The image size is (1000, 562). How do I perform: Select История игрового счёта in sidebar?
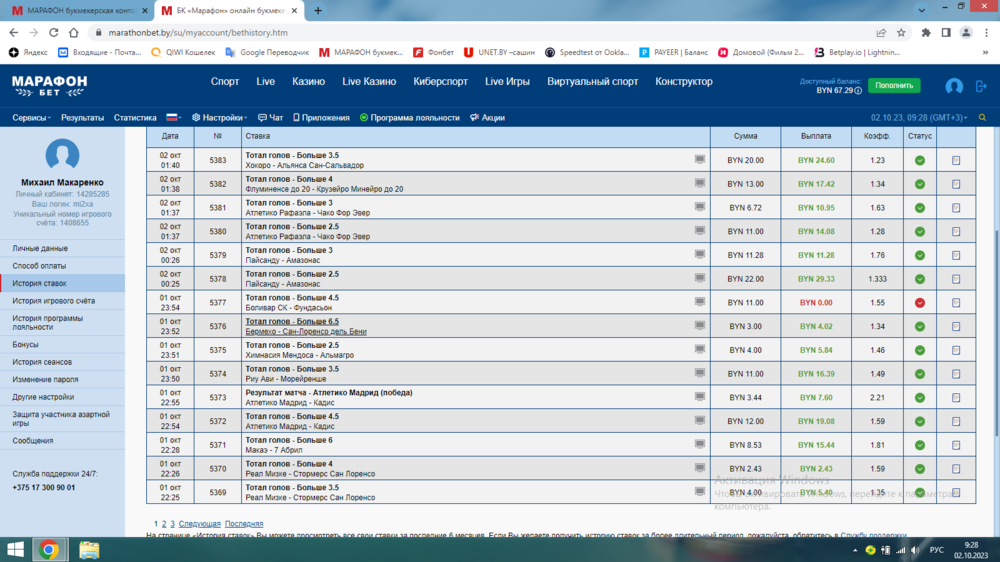point(54,299)
